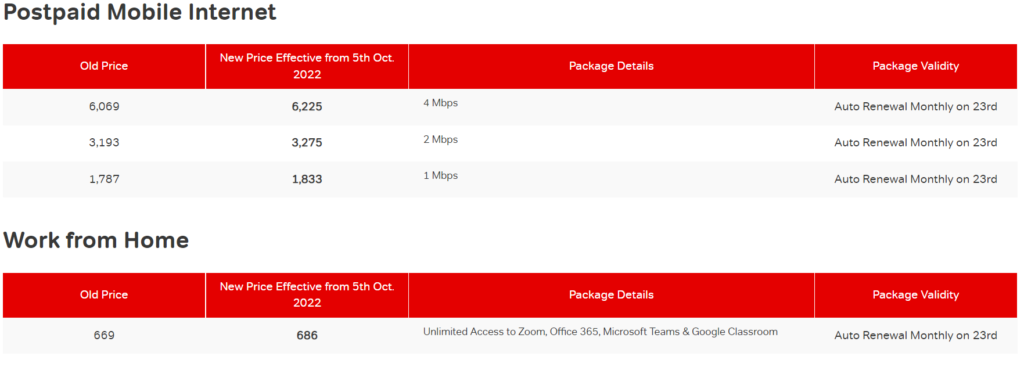The width and height of the screenshot is (1024, 374).
Task: Click the new price 1,833 cell
Action: (307, 179)
